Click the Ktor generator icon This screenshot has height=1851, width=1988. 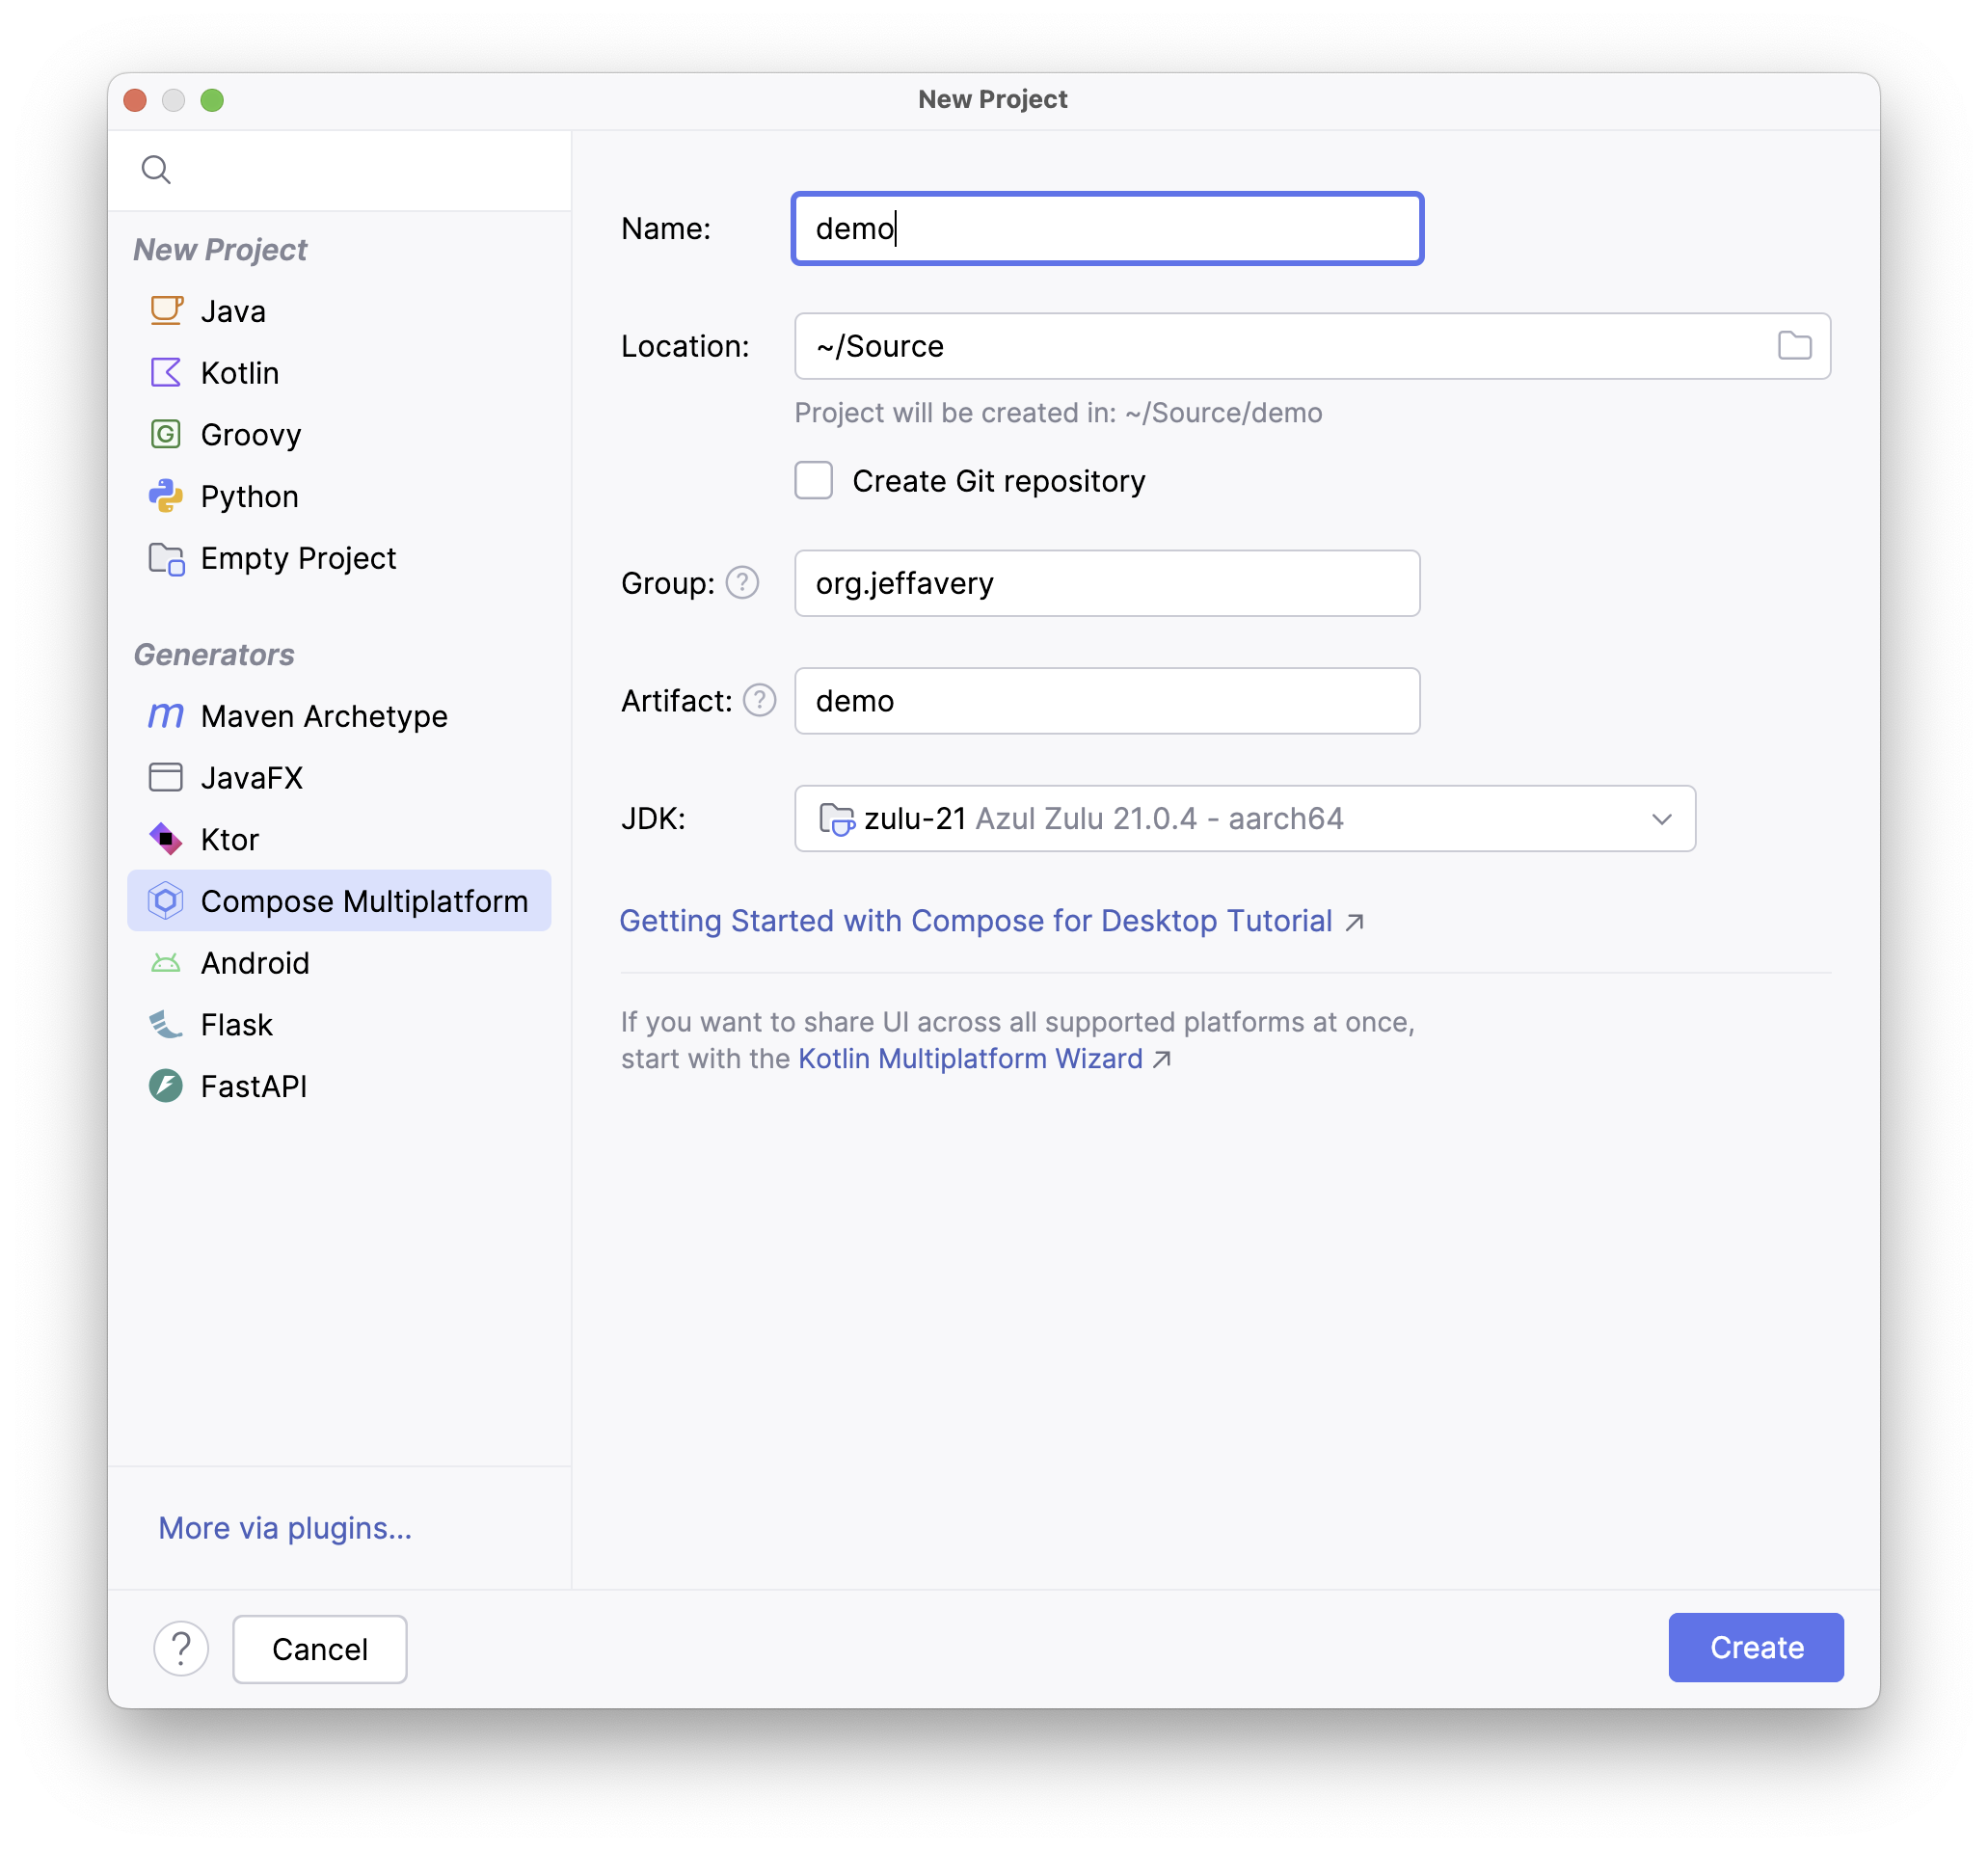point(166,839)
